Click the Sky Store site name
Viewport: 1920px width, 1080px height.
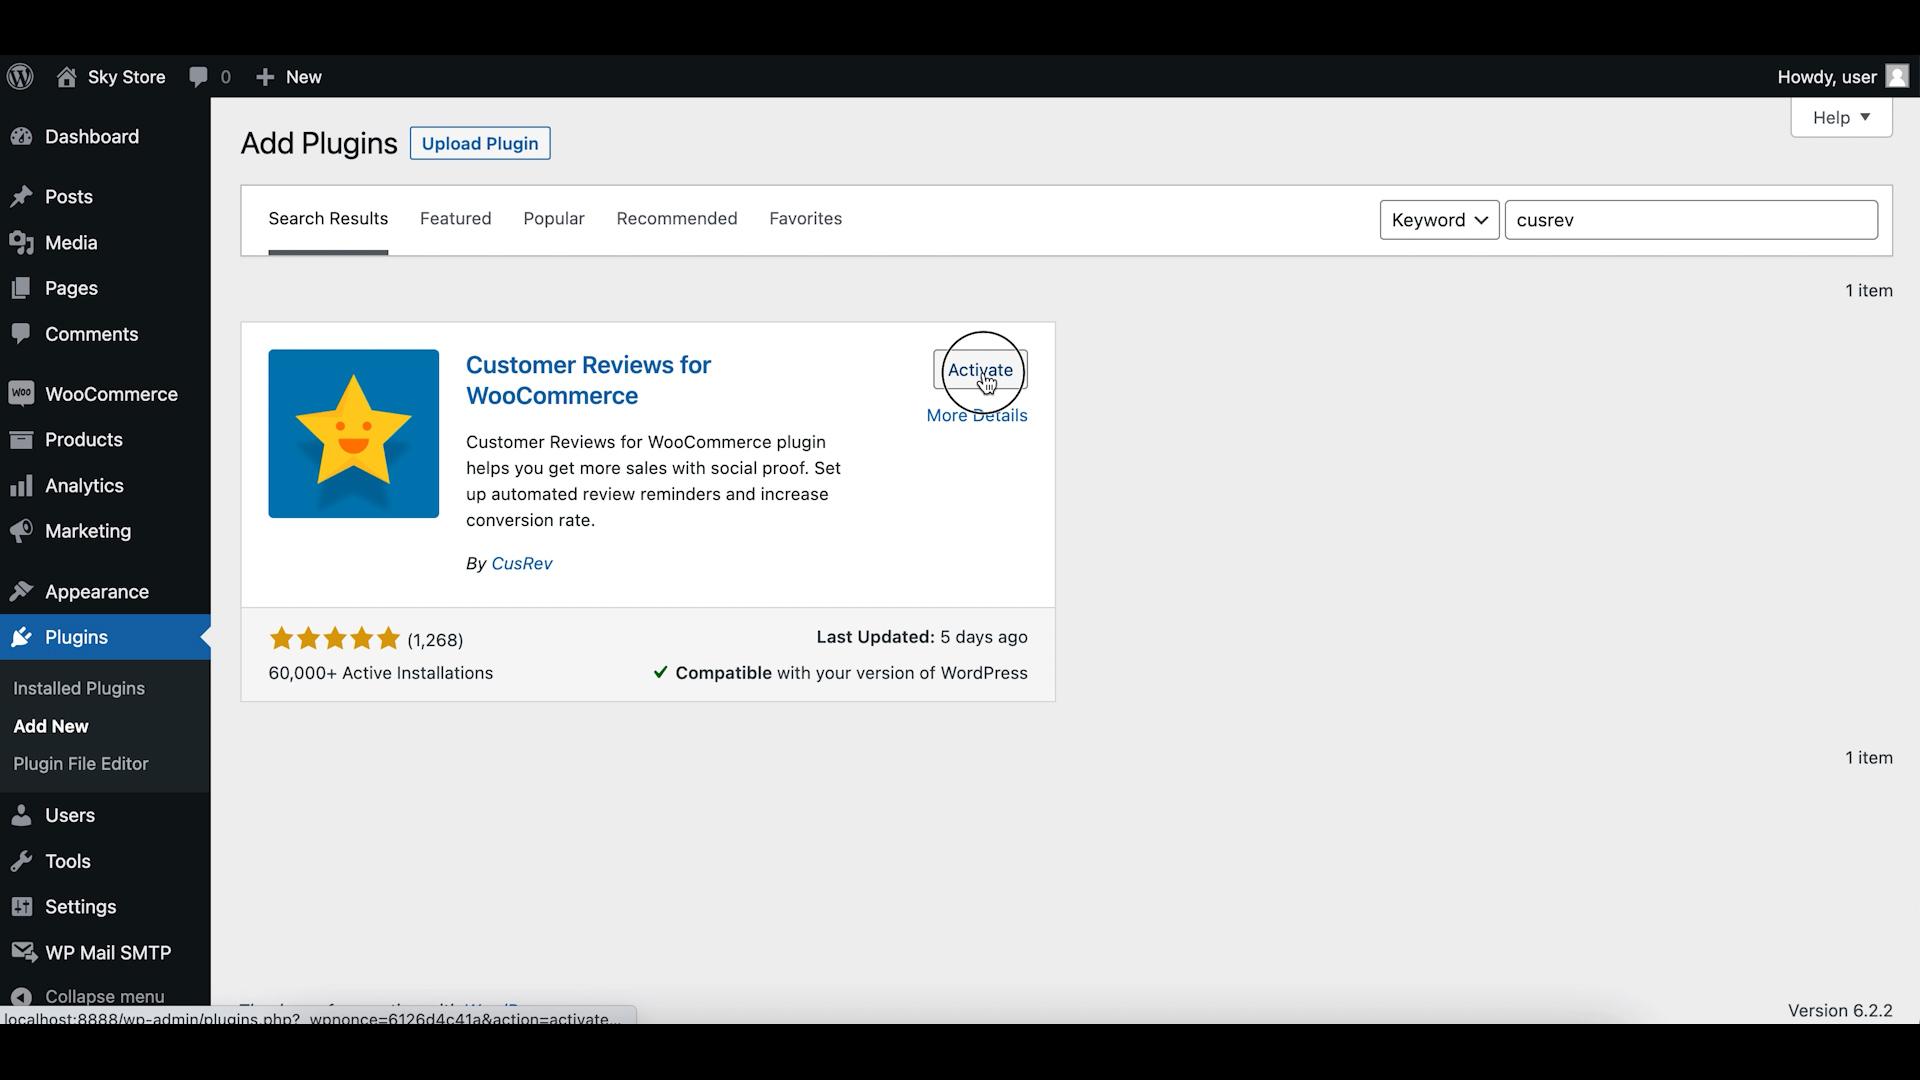(x=127, y=77)
